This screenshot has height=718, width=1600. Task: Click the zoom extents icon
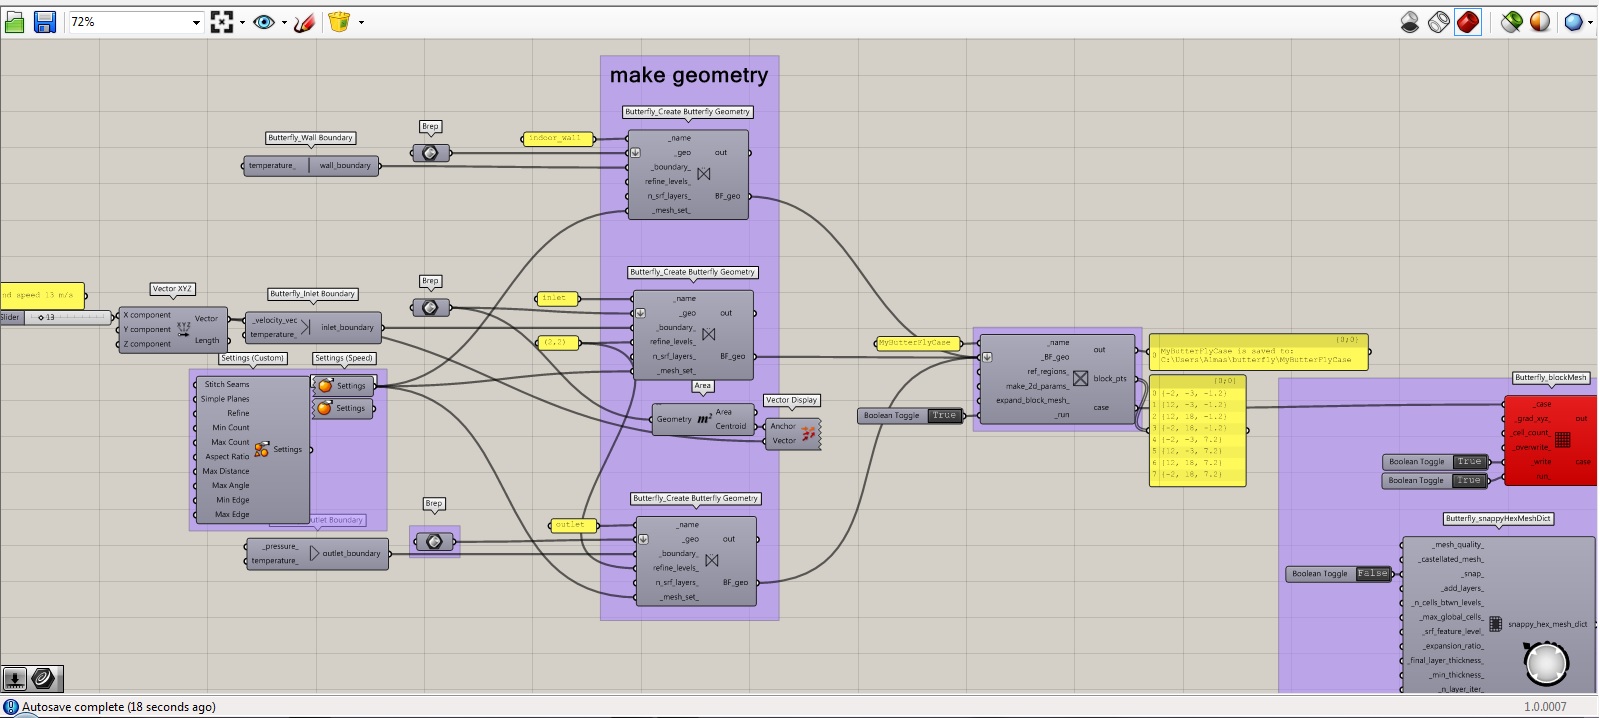[222, 21]
